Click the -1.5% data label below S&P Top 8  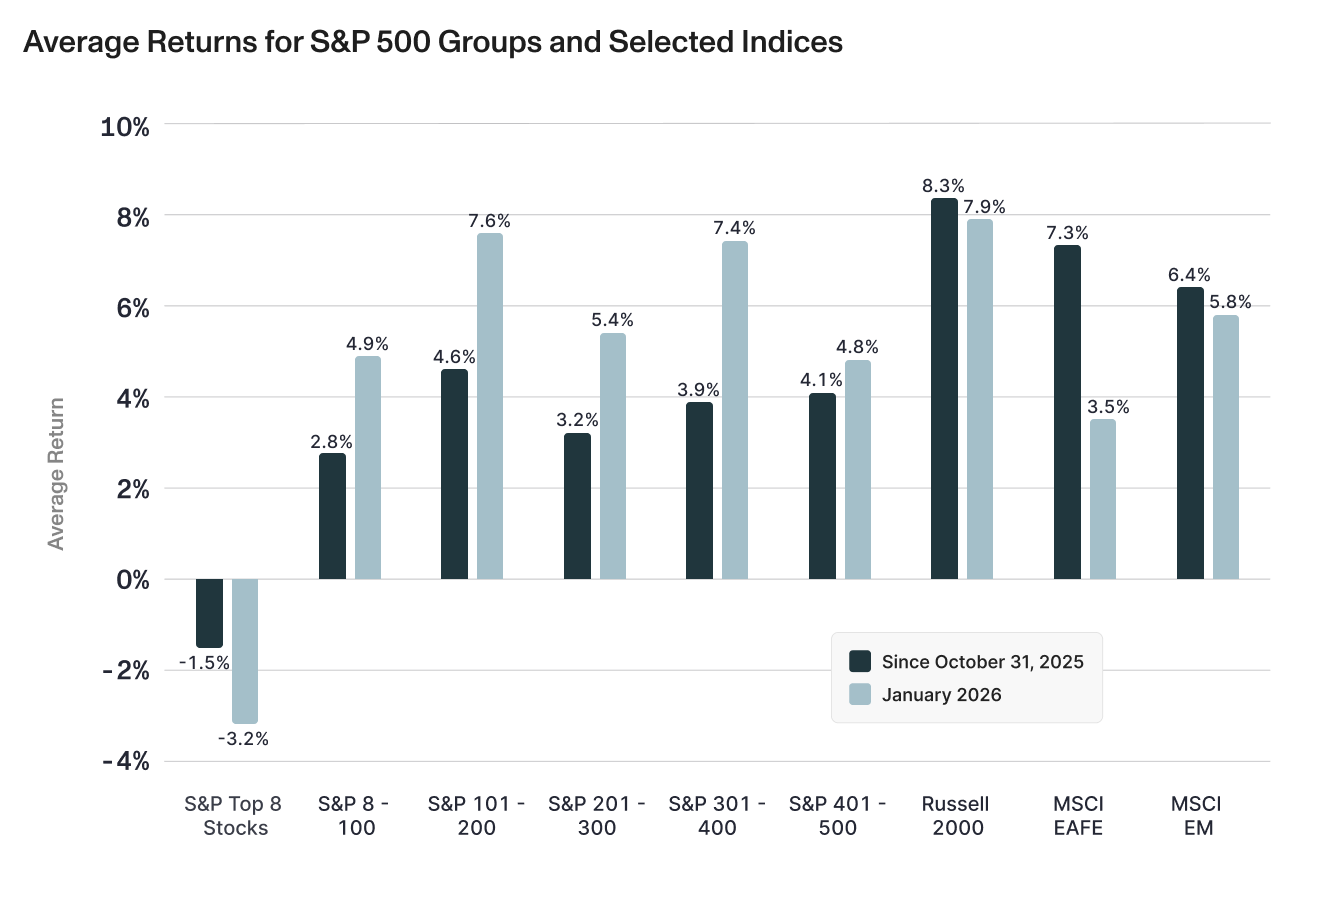pyautogui.click(x=204, y=663)
